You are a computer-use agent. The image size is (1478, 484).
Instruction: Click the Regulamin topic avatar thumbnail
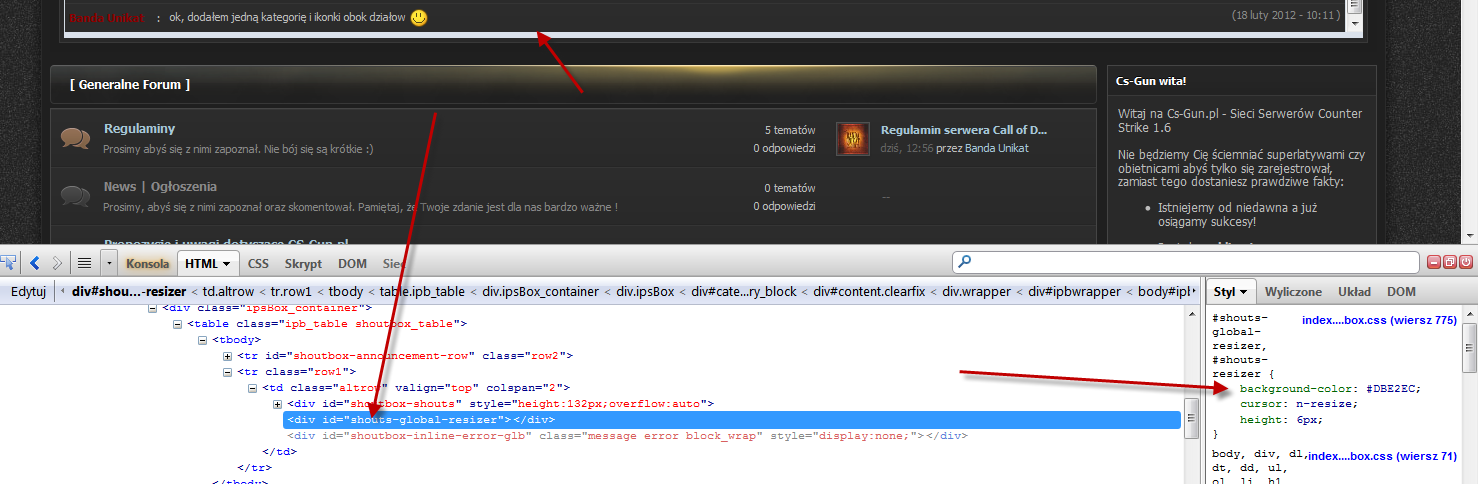coord(852,138)
